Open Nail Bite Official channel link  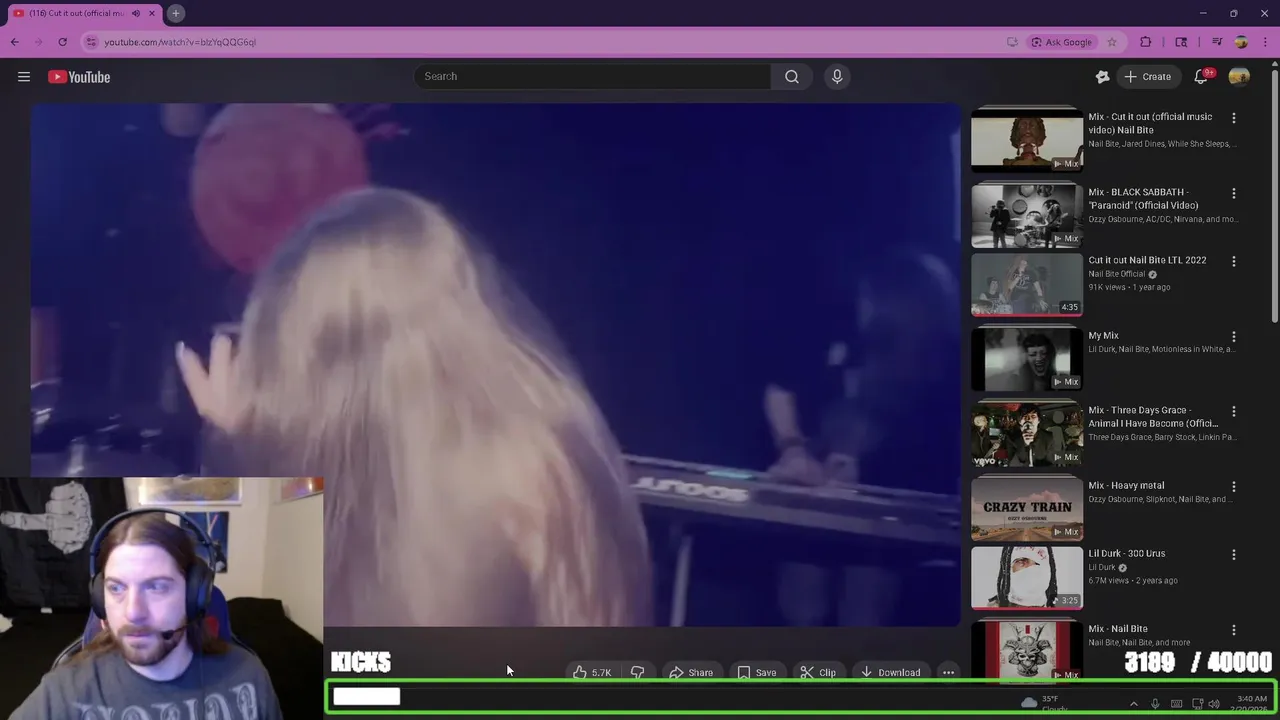click(x=1116, y=274)
